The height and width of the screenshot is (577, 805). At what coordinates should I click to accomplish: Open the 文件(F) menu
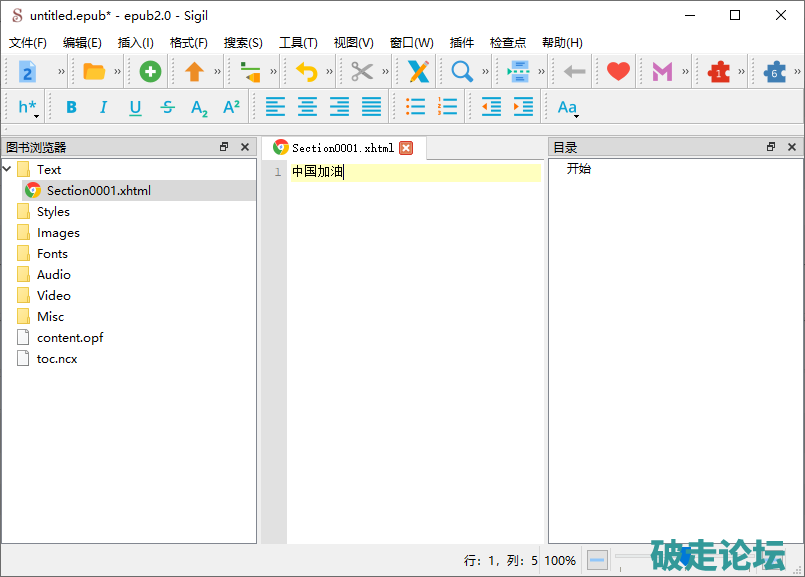[x=28, y=43]
